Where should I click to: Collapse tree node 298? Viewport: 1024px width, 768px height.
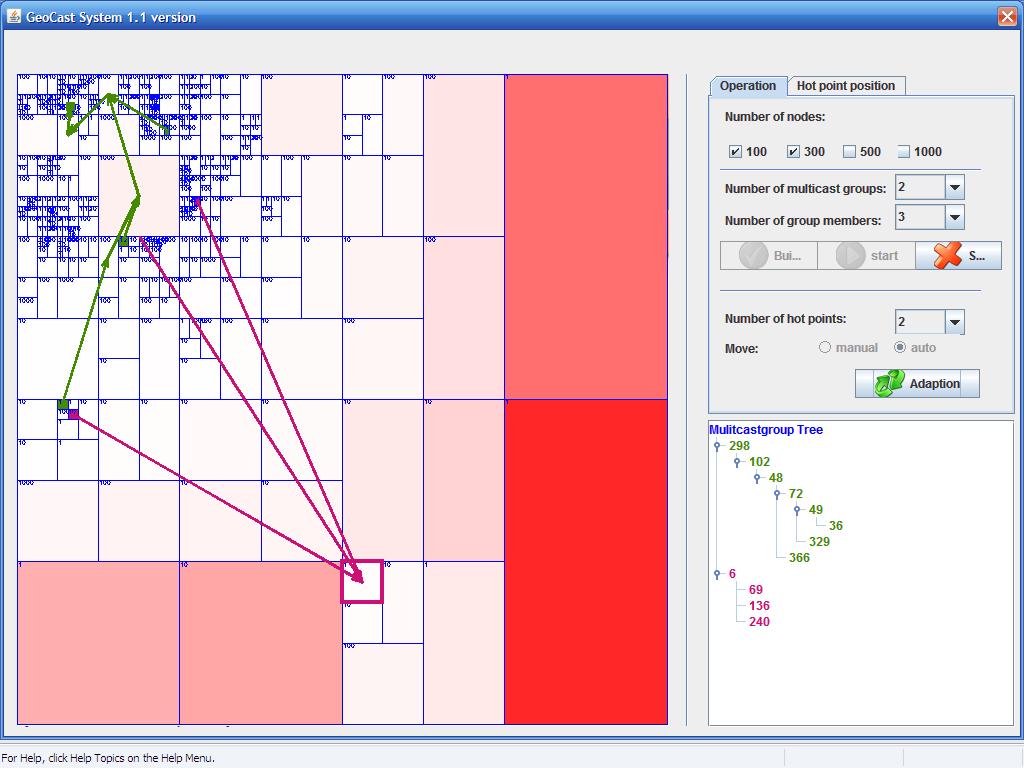pyautogui.click(x=717, y=446)
